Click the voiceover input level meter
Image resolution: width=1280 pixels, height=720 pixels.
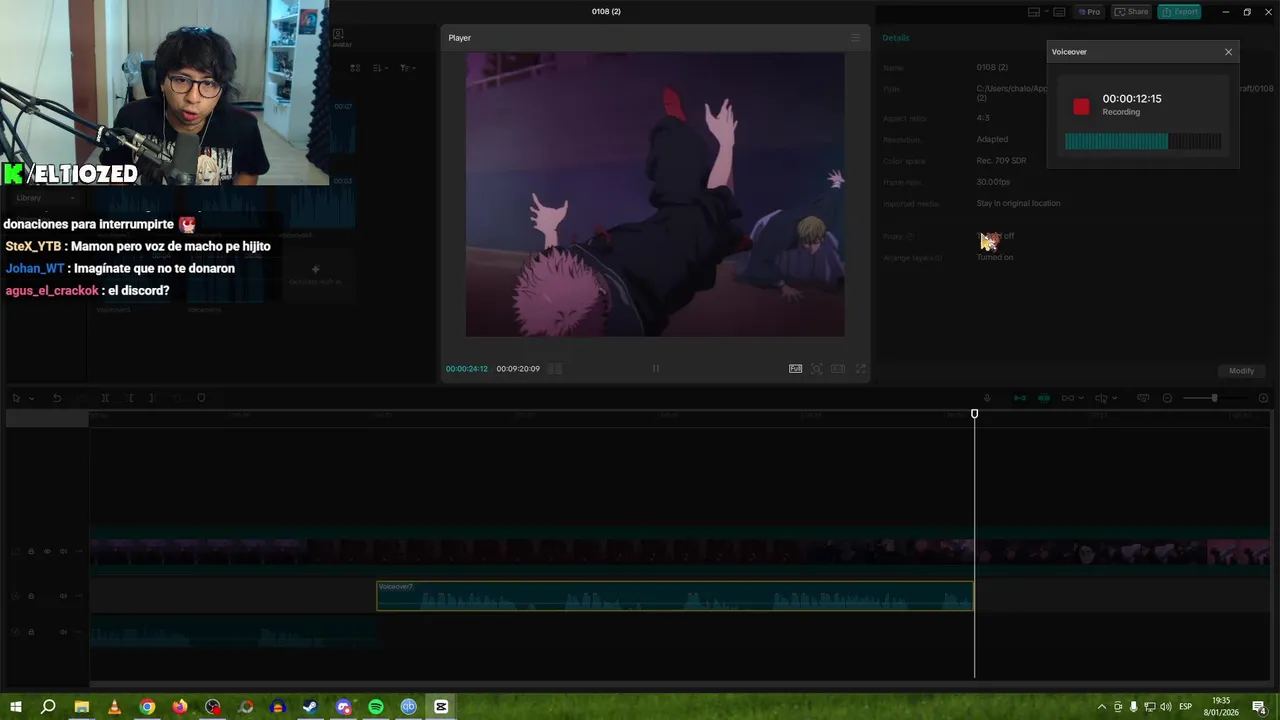click(x=1143, y=142)
